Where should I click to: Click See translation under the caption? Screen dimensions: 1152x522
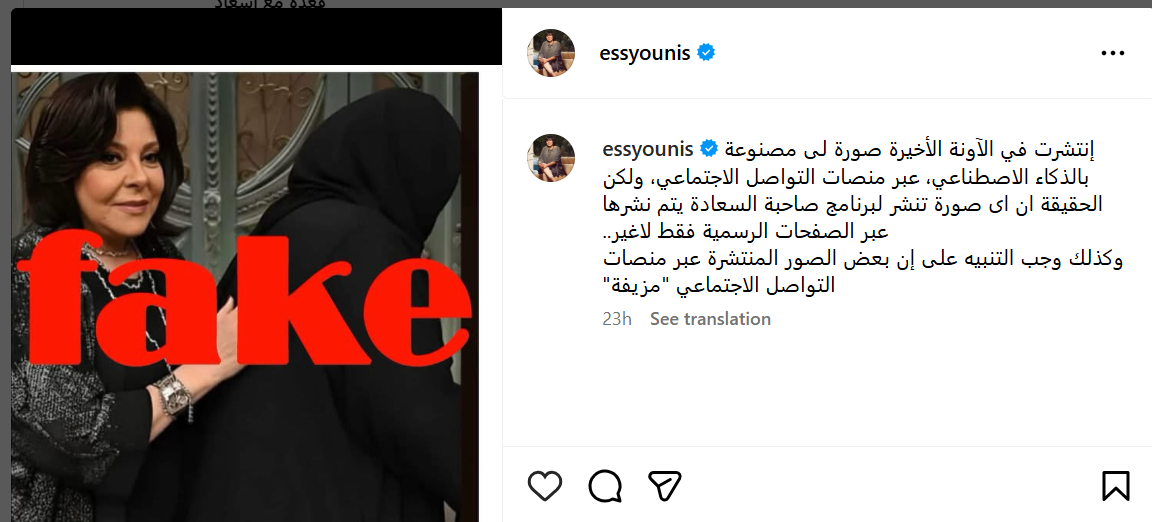[710, 319]
